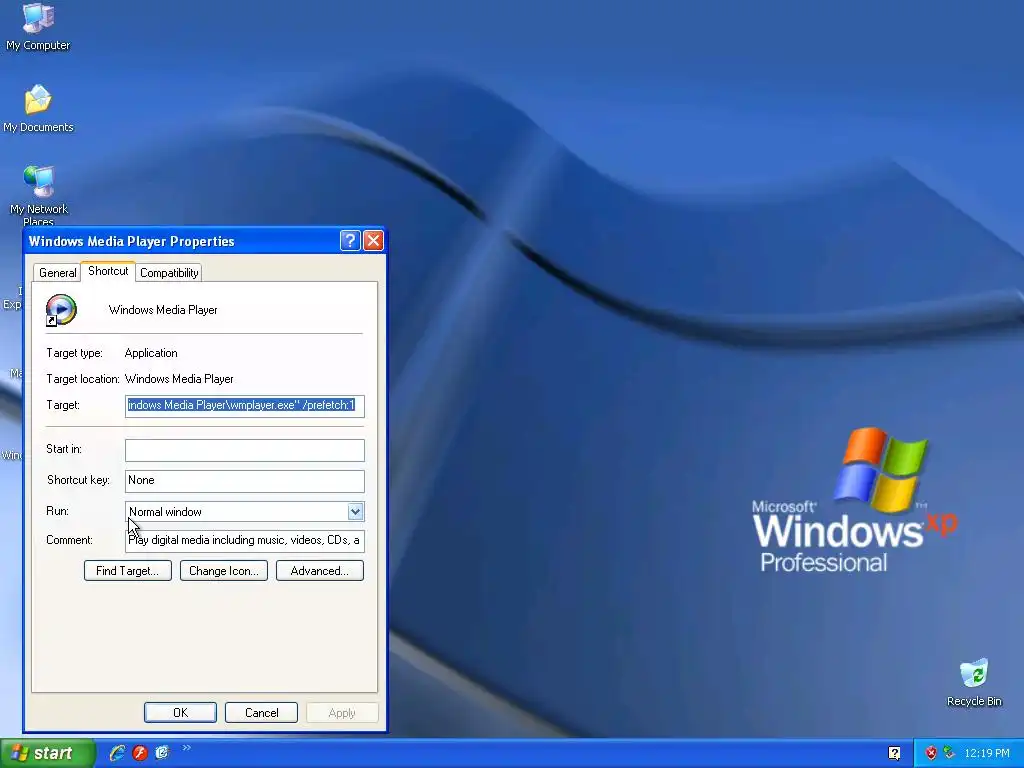Open the Run dropdown arrow
This screenshot has width=1024, height=768.
click(x=355, y=511)
